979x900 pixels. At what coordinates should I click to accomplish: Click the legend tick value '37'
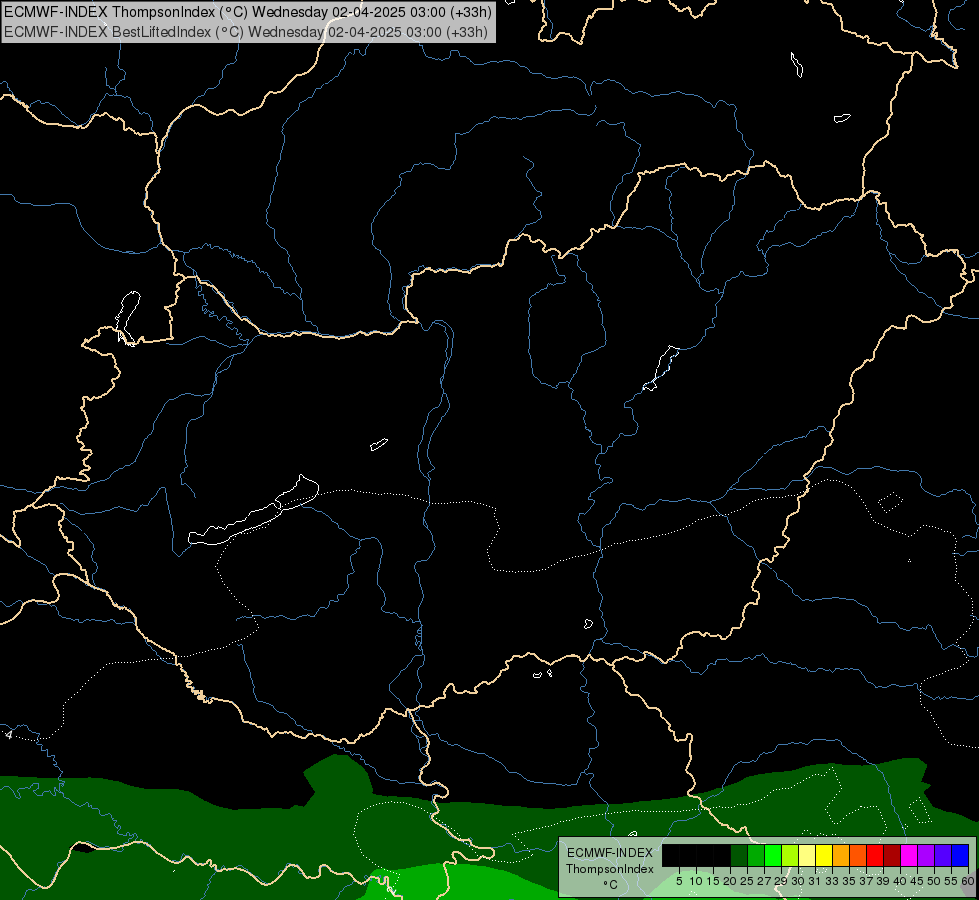click(866, 881)
